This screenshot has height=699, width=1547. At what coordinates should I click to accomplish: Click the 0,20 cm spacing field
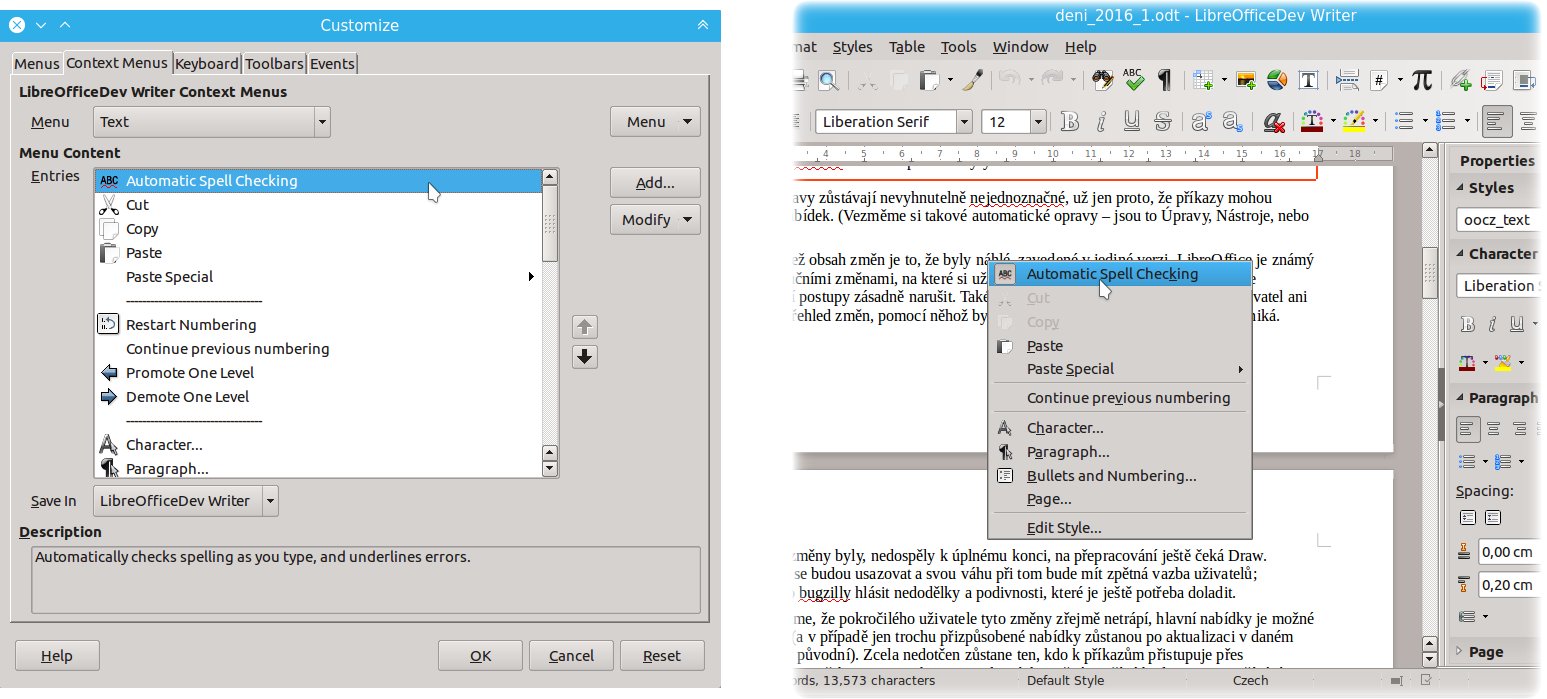1509,585
